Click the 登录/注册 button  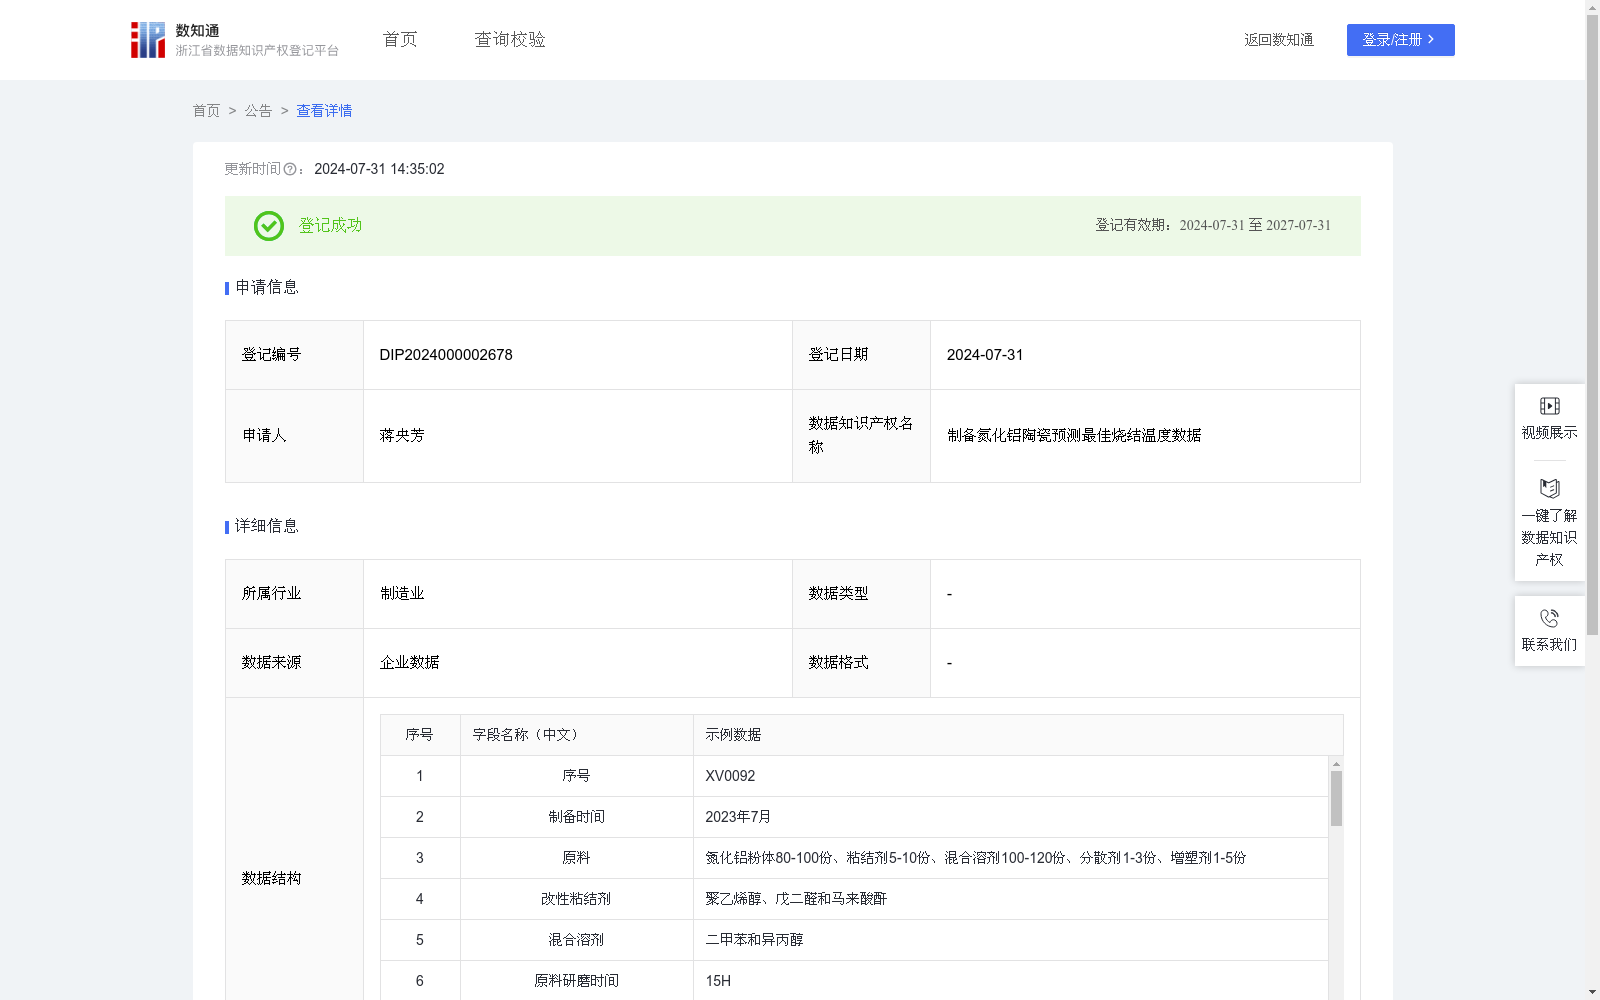point(1400,40)
